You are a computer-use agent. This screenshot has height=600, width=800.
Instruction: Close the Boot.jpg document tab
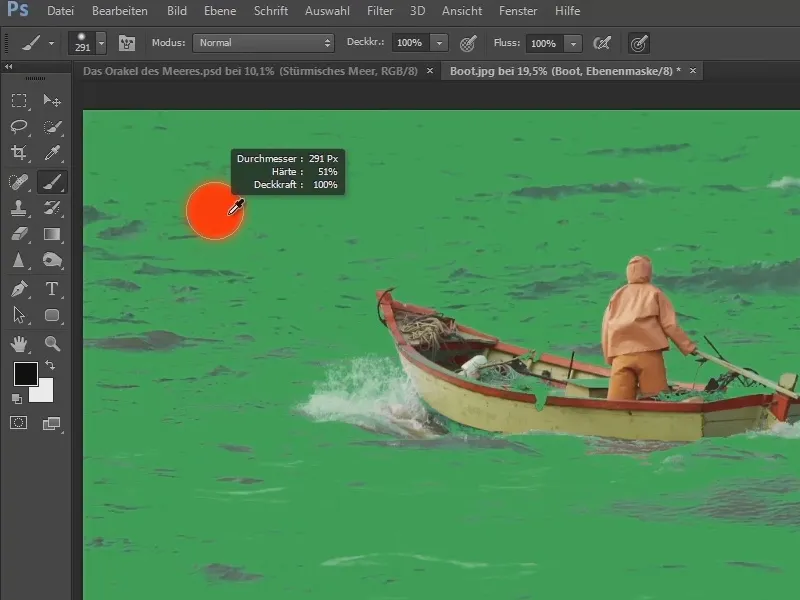point(693,71)
